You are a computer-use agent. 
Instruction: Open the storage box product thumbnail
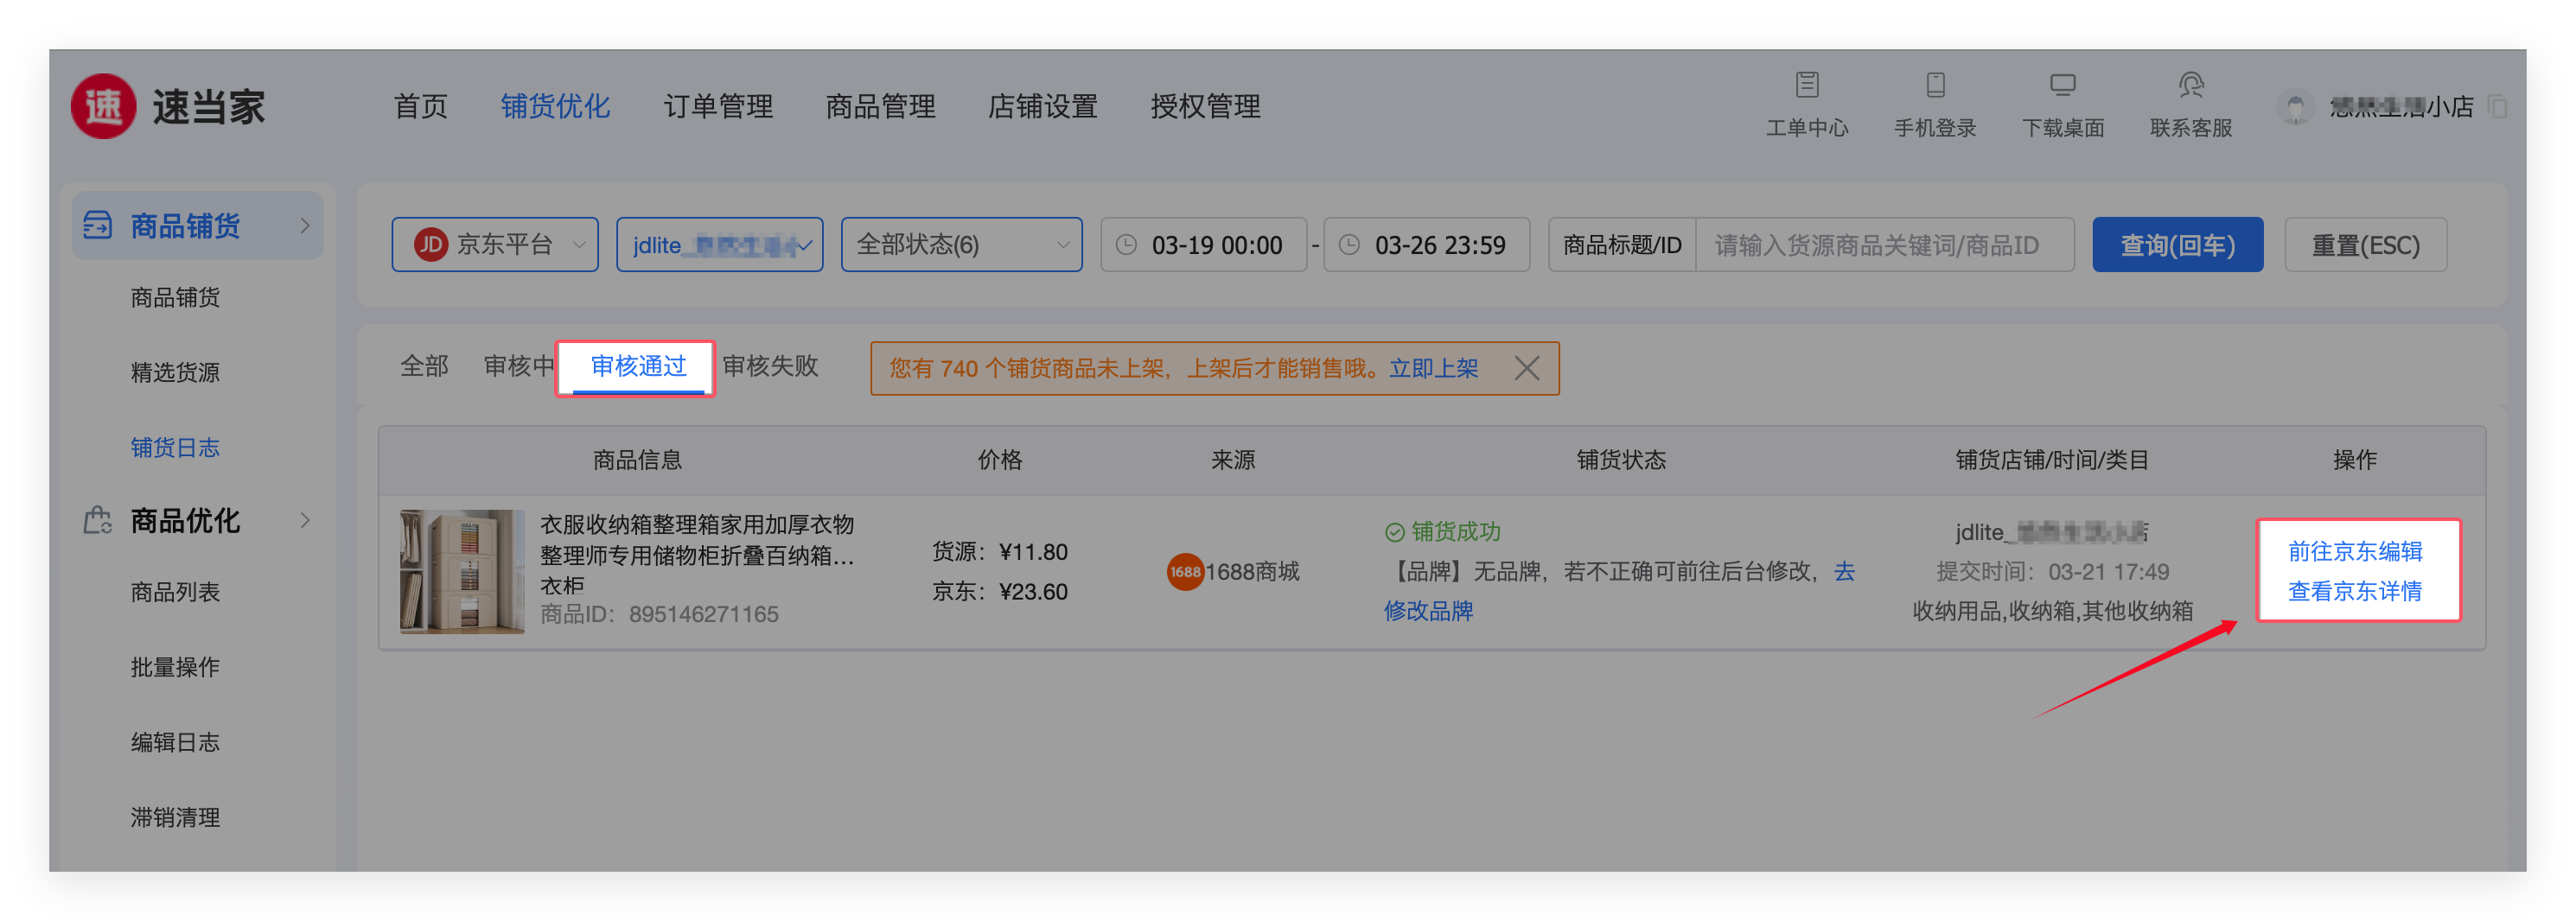462,571
